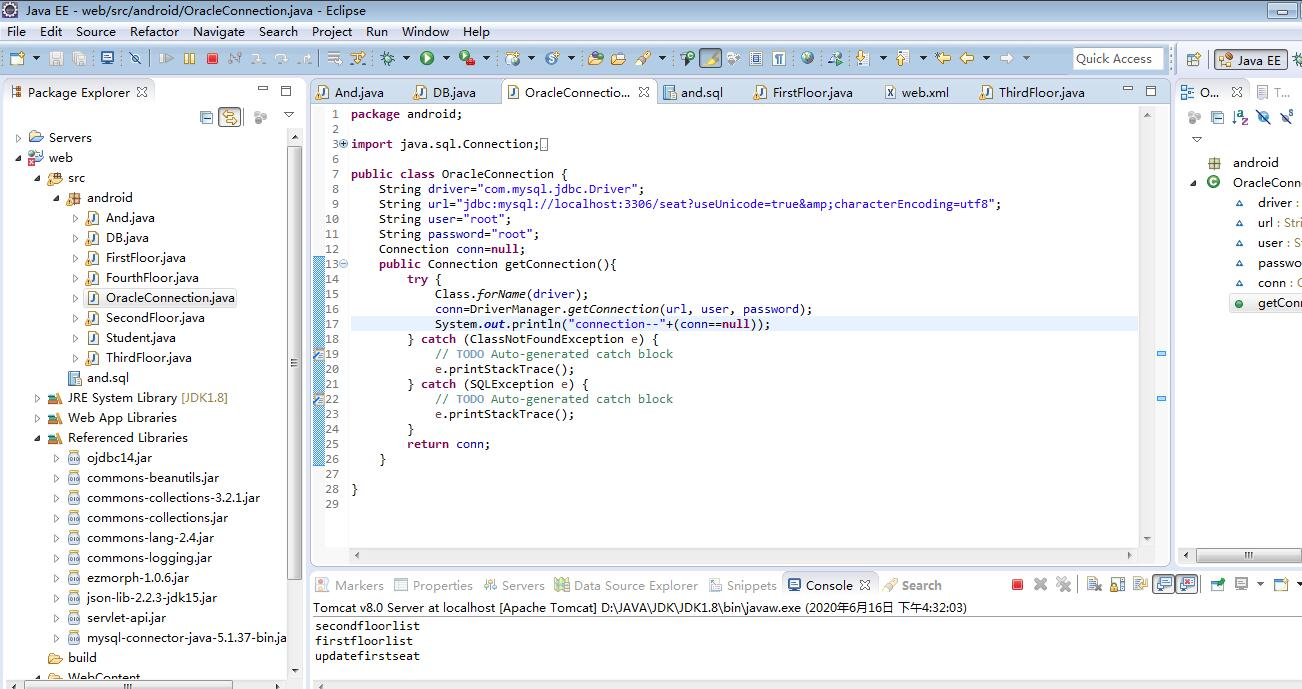Toggle Link with Editor in Package Explorer
The width and height of the screenshot is (1302, 689).
tap(230, 117)
